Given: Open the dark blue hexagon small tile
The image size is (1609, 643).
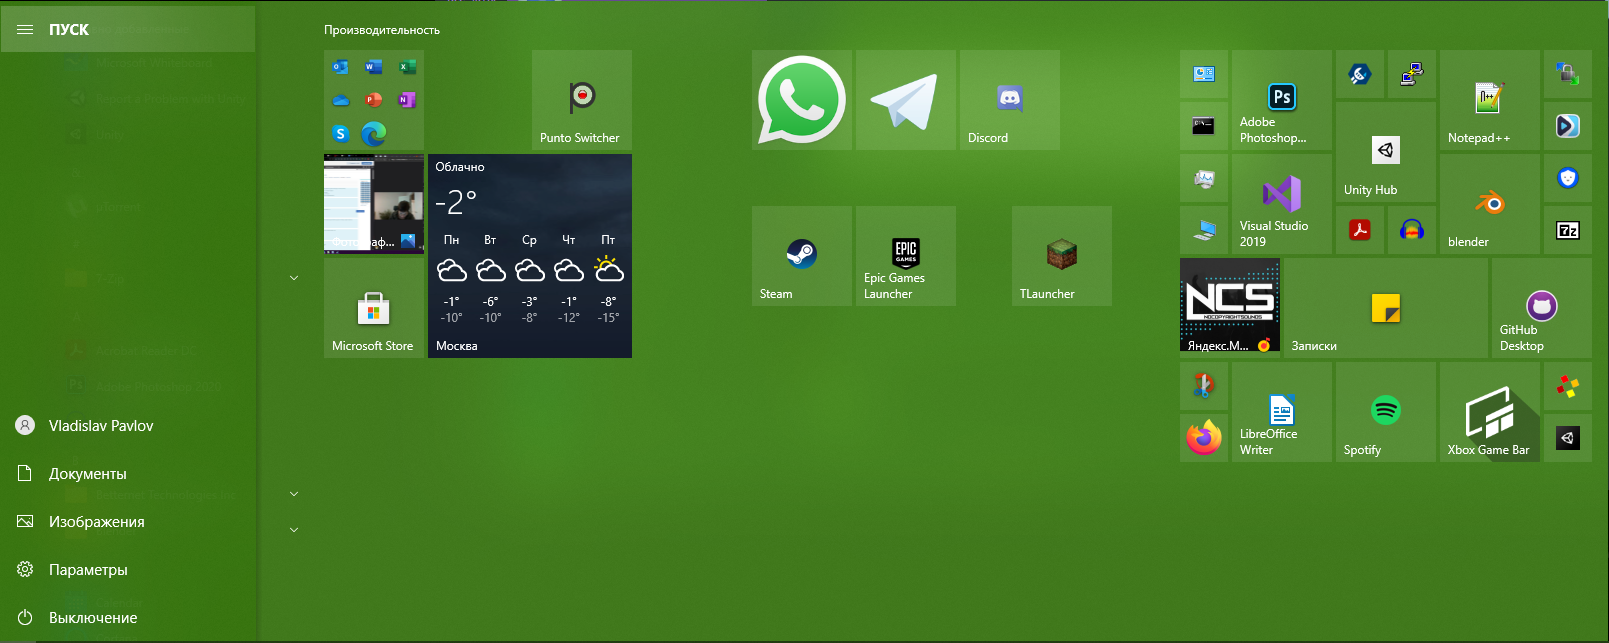Looking at the screenshot, I should [1360, 74].
